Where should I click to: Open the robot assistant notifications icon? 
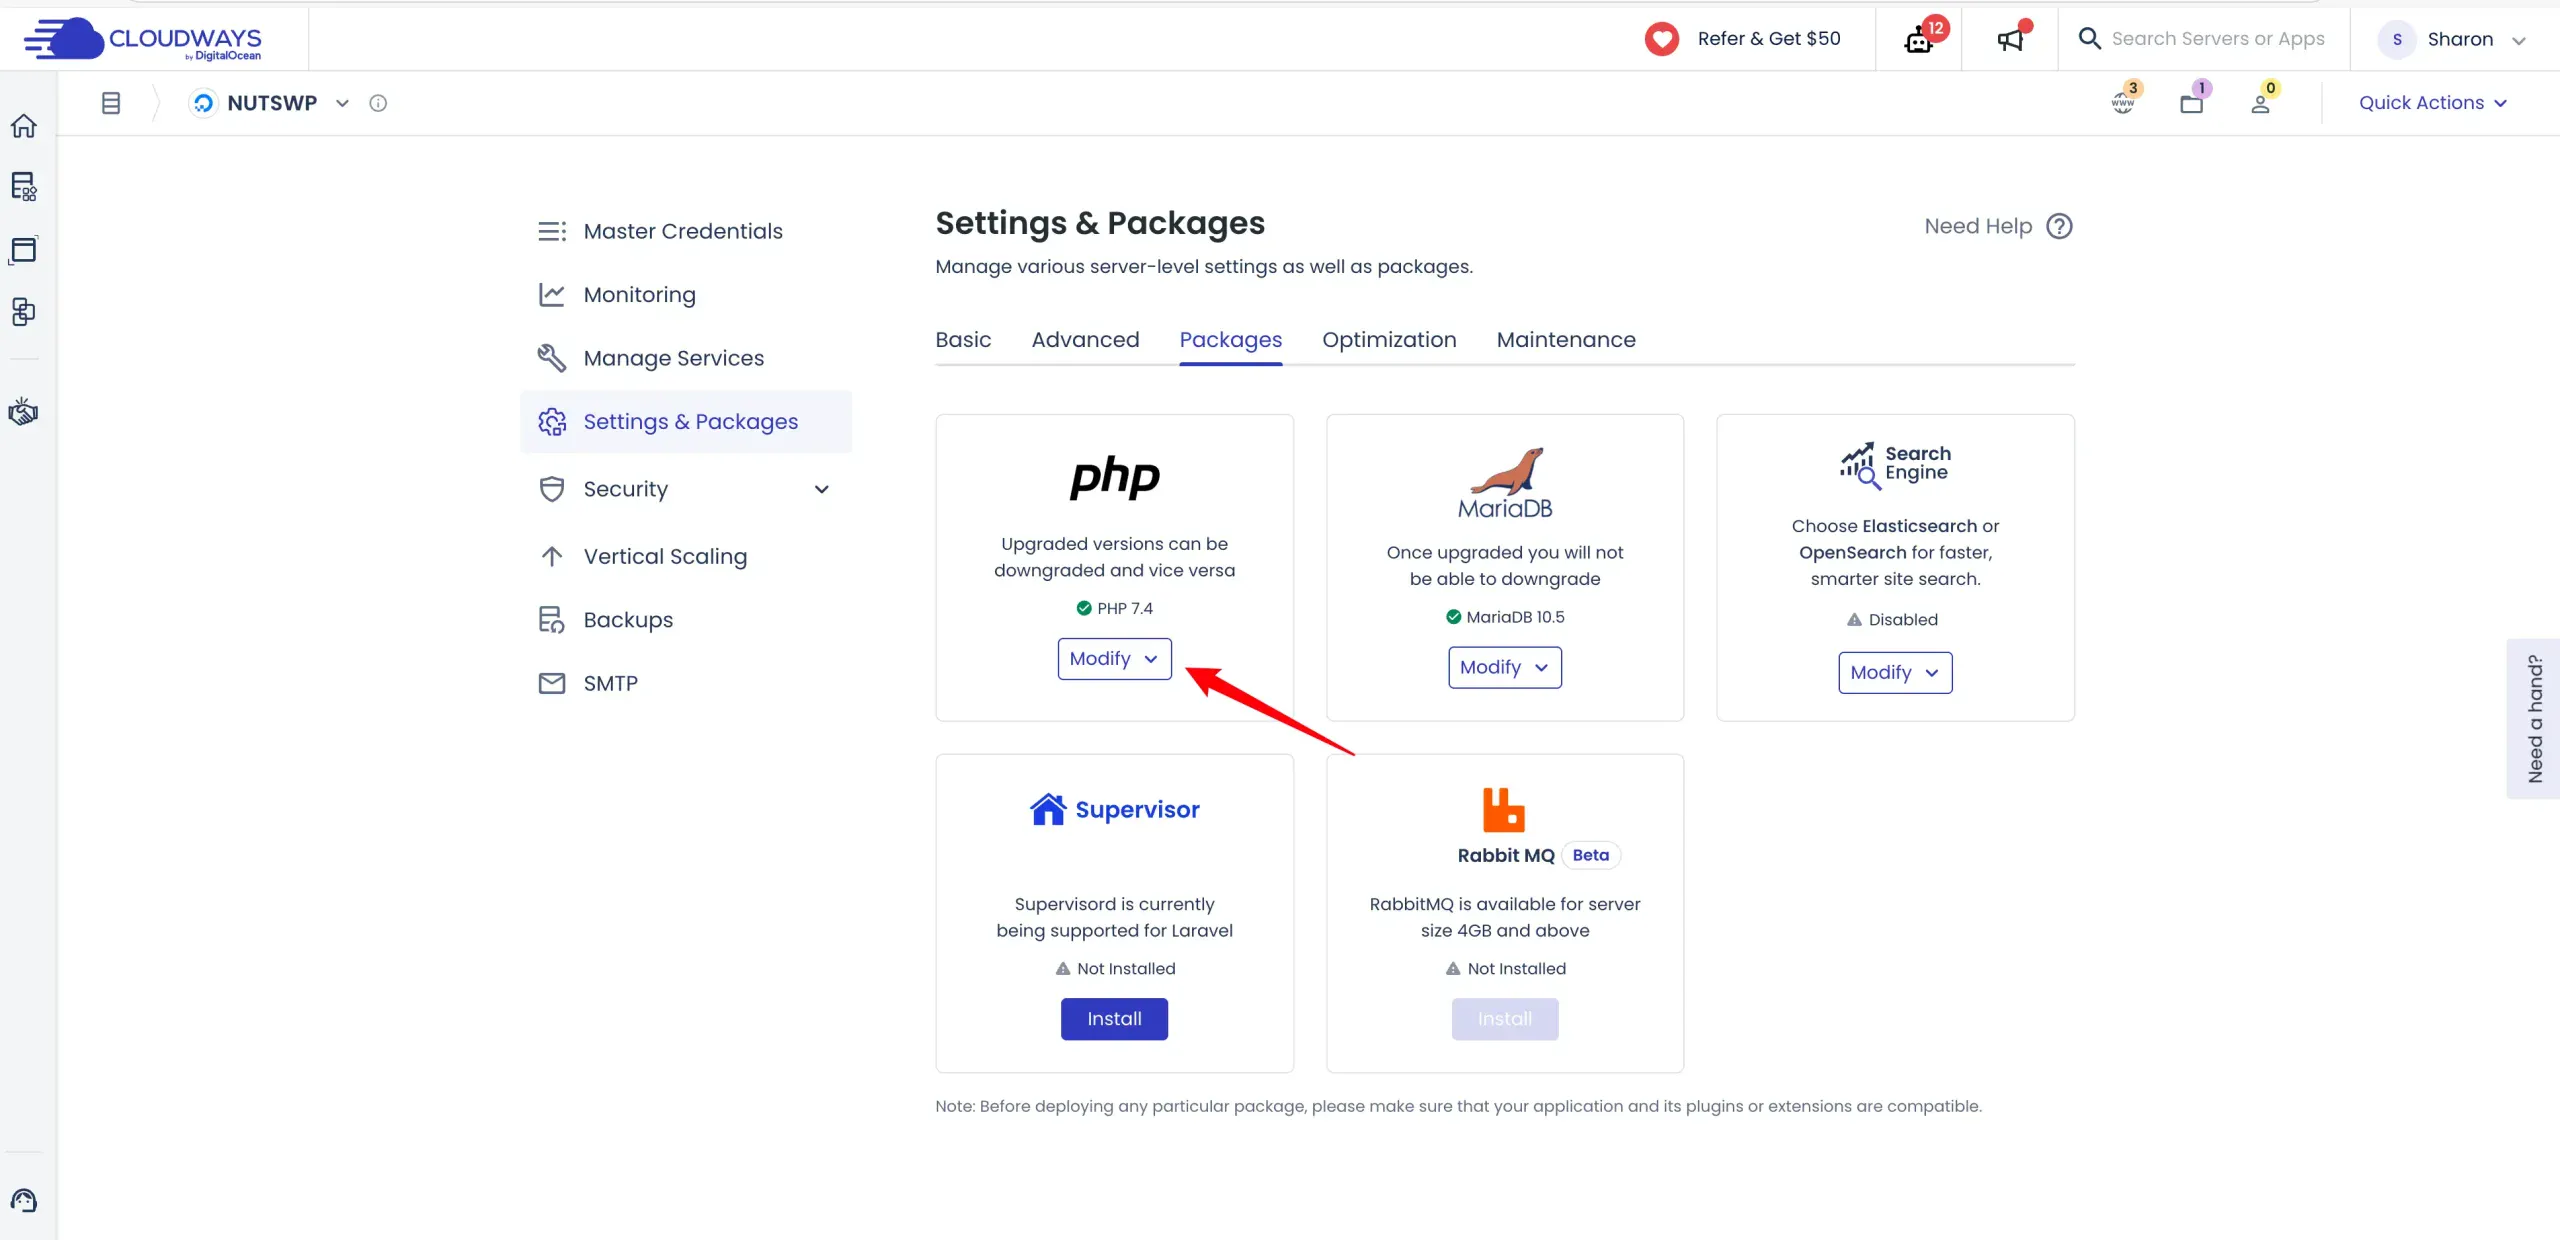pyautogui.click(x=1919, y=40)
